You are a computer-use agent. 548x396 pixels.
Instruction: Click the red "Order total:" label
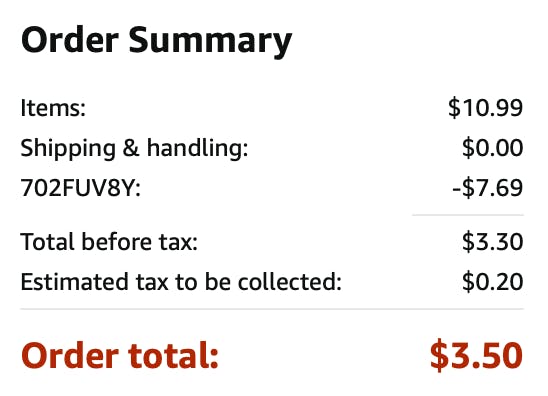120,355
